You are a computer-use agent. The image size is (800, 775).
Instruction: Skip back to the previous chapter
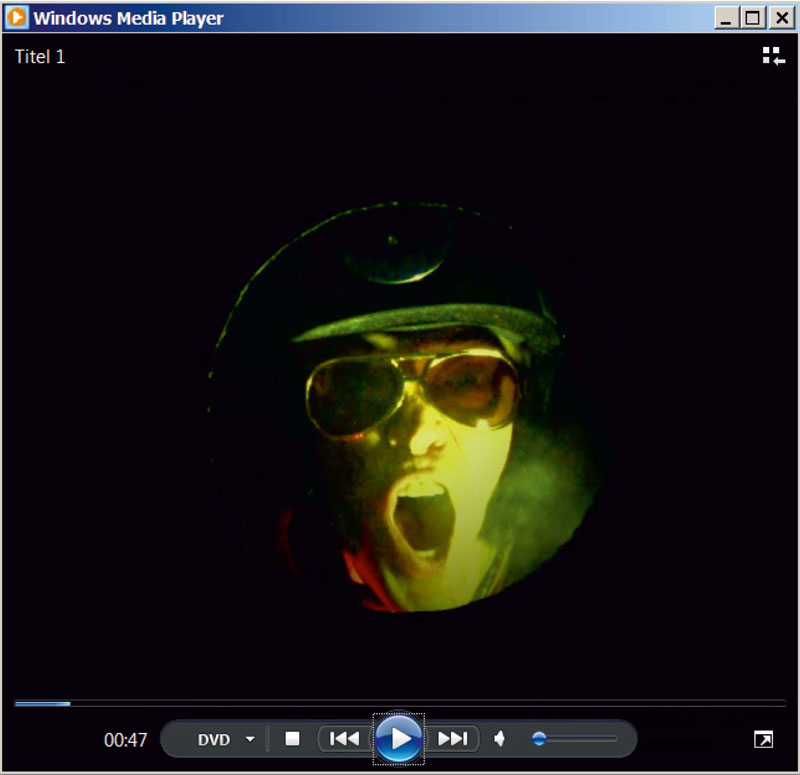(x=344, y=738)
